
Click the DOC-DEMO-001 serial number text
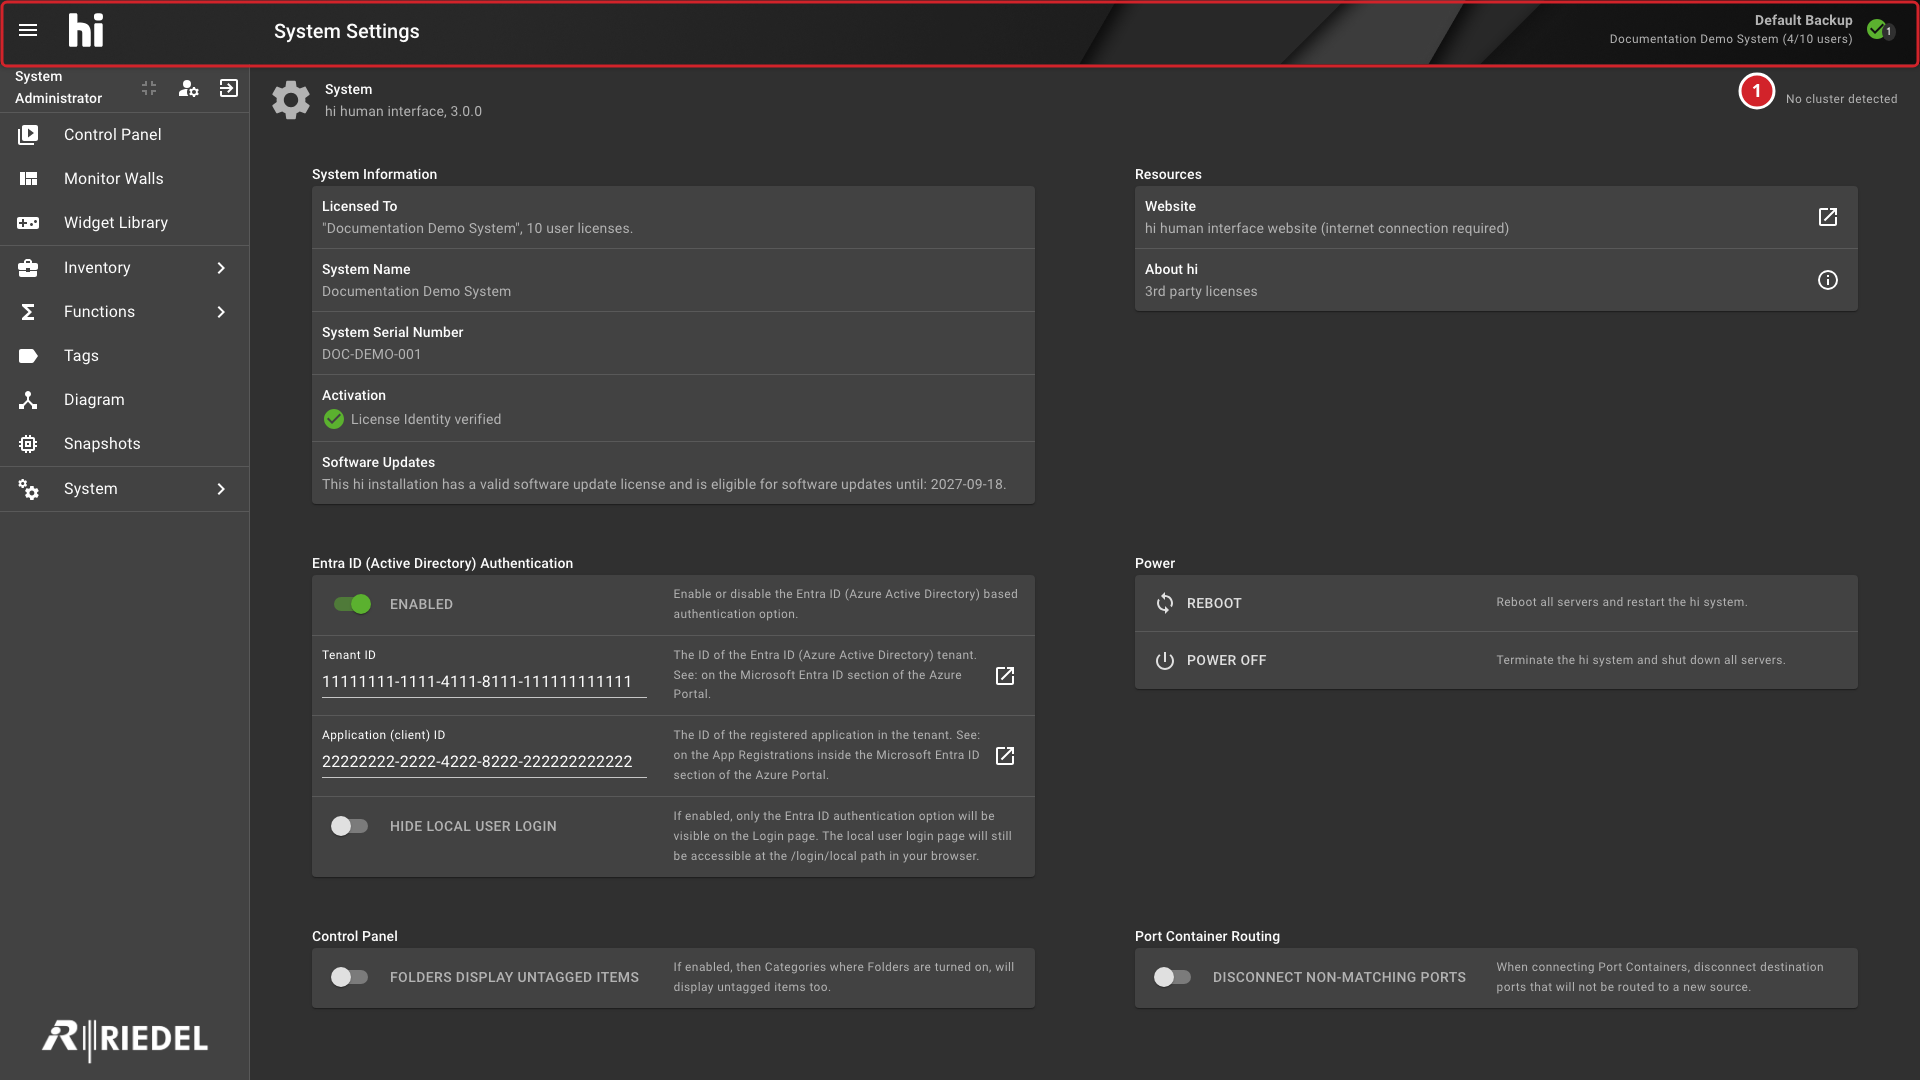pos(371,355)
